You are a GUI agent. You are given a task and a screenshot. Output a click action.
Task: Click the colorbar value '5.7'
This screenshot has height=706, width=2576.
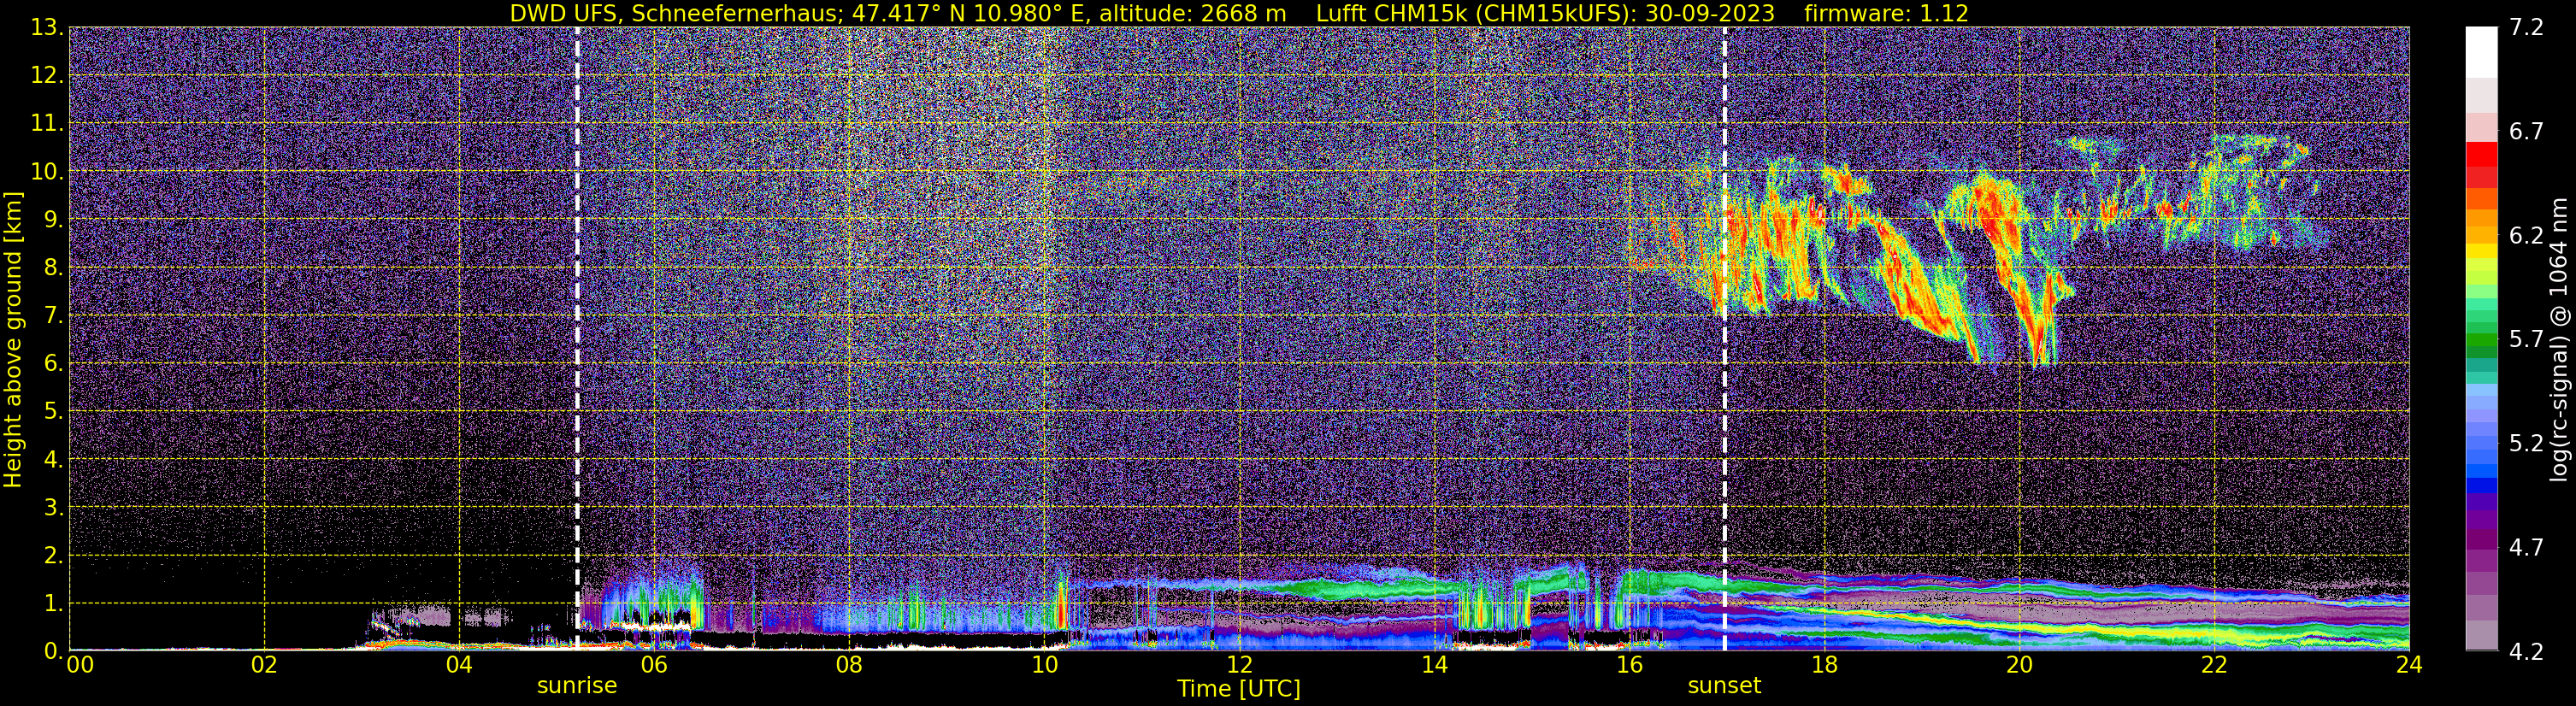(x=2526, y=339)
